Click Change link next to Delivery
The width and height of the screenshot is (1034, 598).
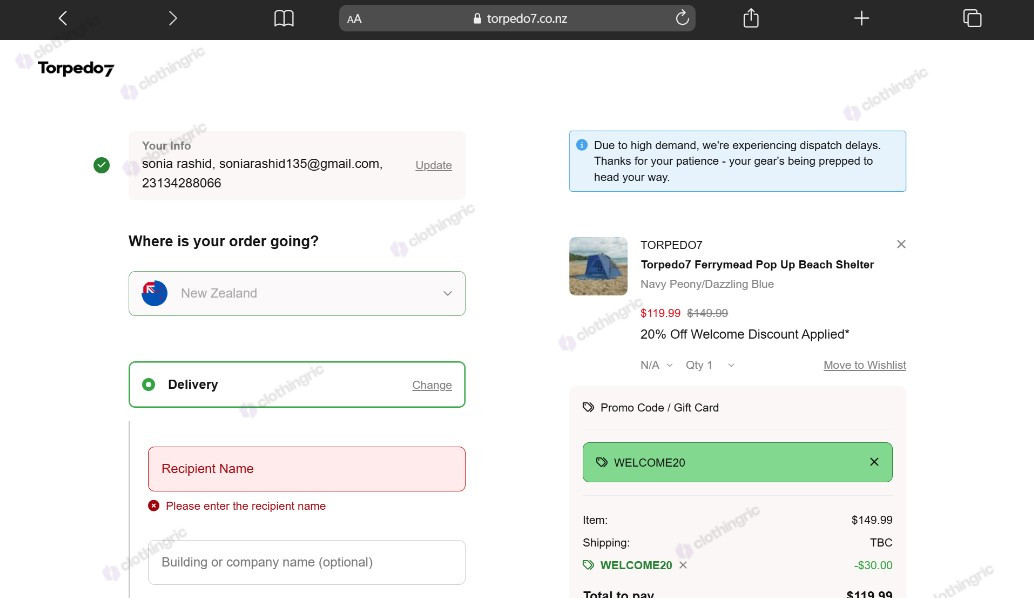click(x=432, y=385)
